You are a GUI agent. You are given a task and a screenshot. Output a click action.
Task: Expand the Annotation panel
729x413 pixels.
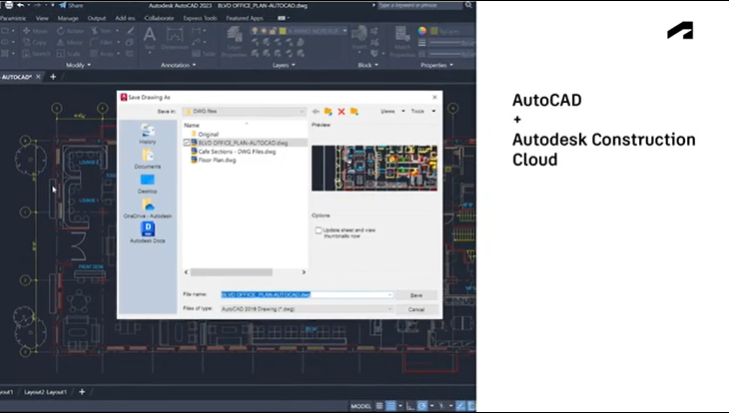click(179, 65)
